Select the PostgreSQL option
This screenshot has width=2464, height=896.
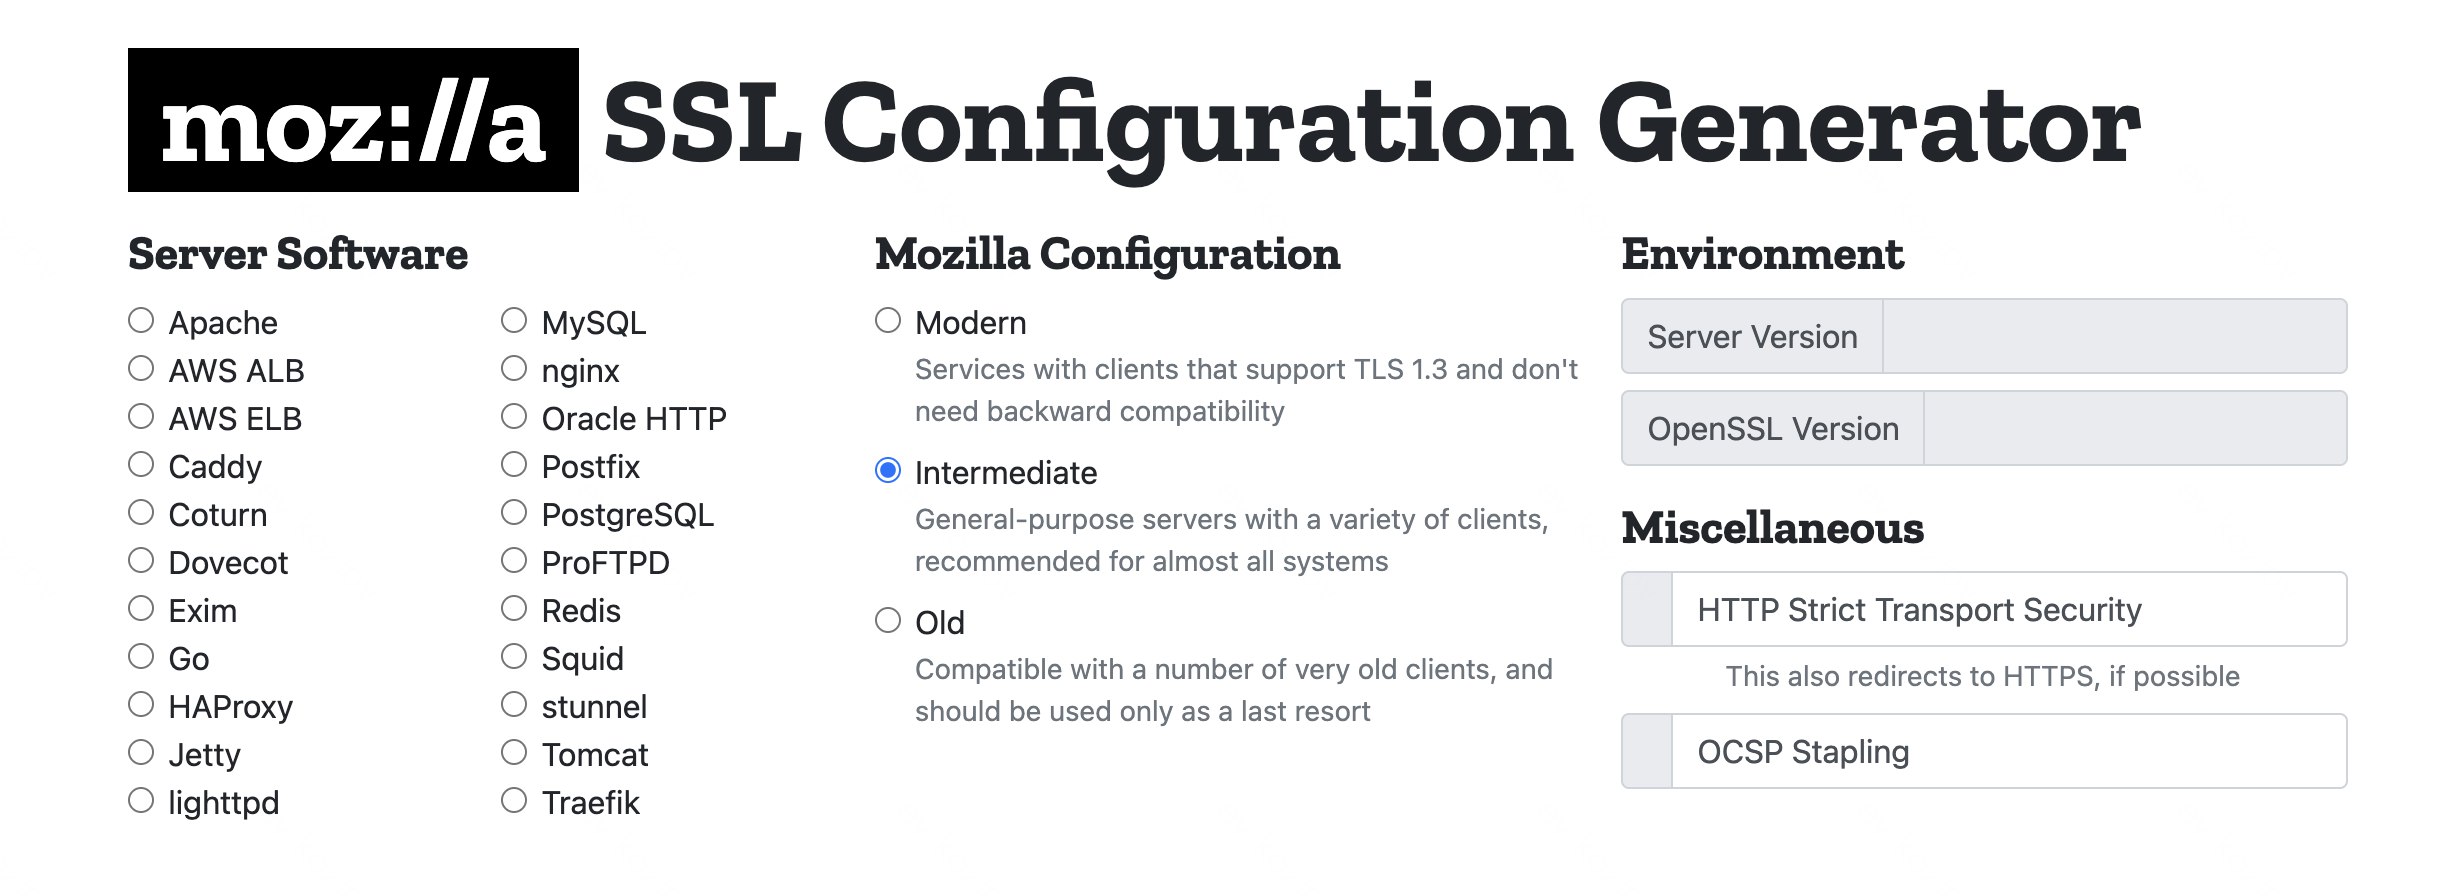tap(514, 512)
